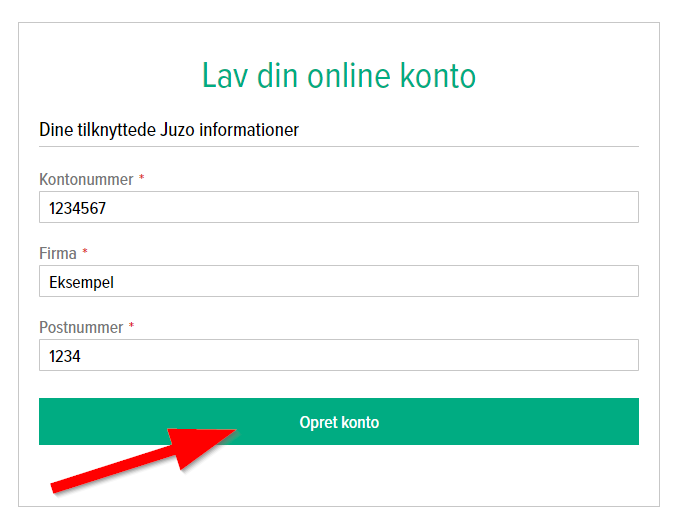
Task: Focus the Firma input field
Action: click(x=400, y=282)
